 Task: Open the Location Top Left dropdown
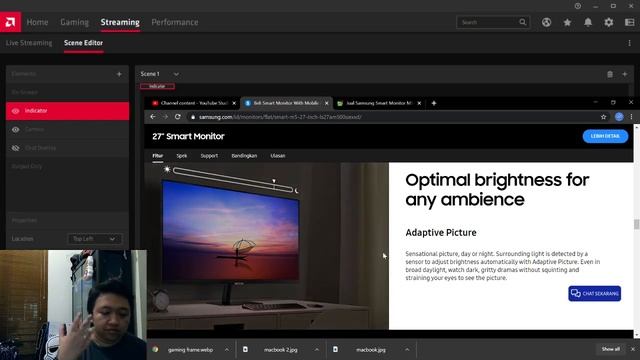coord(95,239)
